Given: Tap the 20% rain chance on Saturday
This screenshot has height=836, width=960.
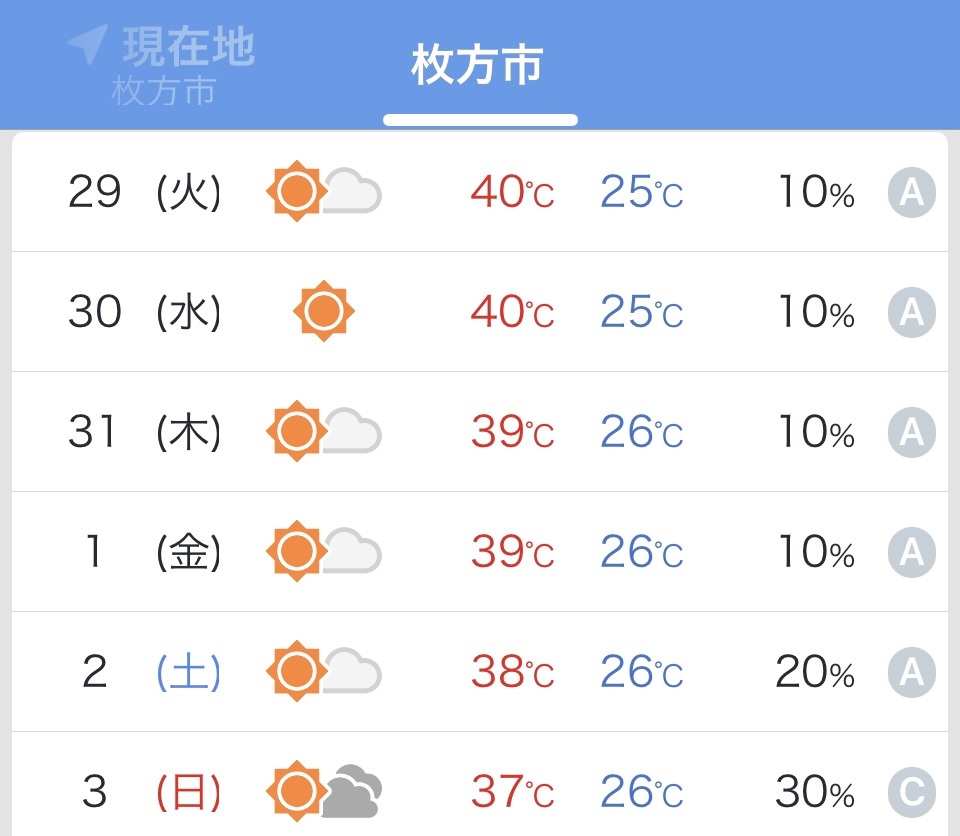Looking at the screenshot, I should pyautogui.click(x=814, y=672).
